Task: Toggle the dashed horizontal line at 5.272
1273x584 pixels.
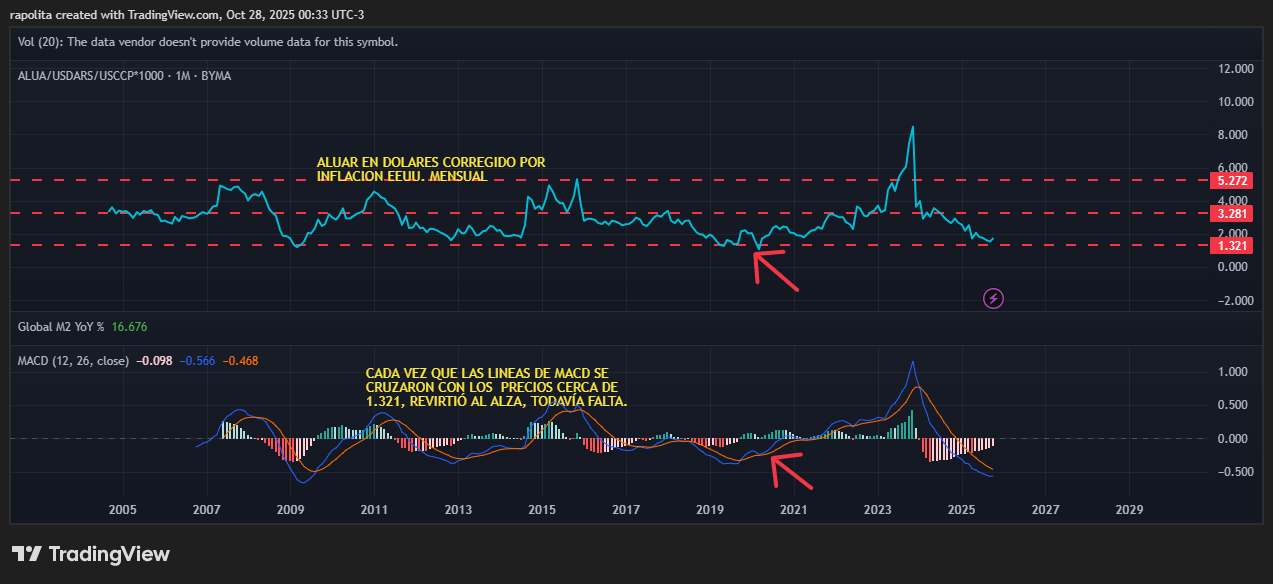Action: click(1231, 181)
